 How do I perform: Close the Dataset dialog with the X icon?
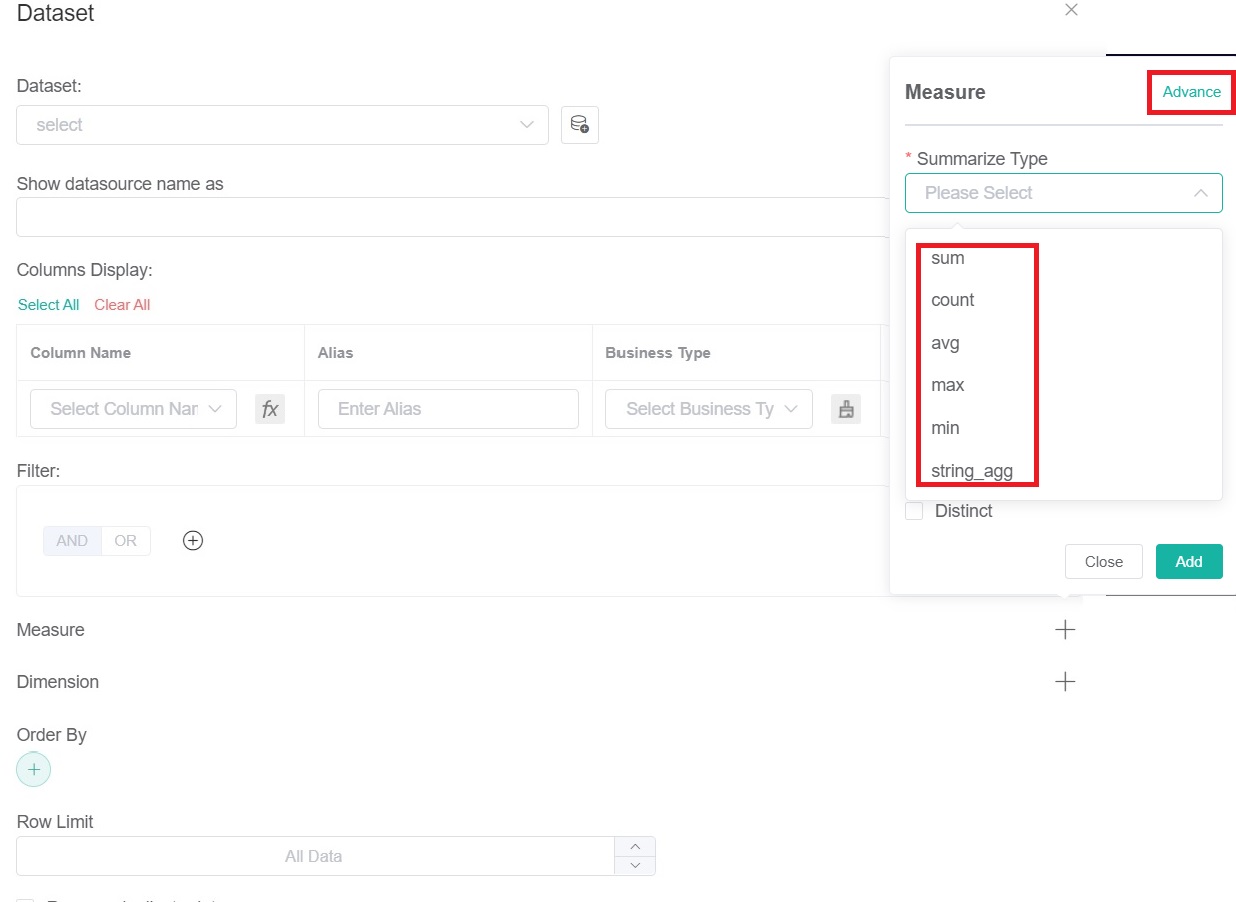[x=1071, y=10]
